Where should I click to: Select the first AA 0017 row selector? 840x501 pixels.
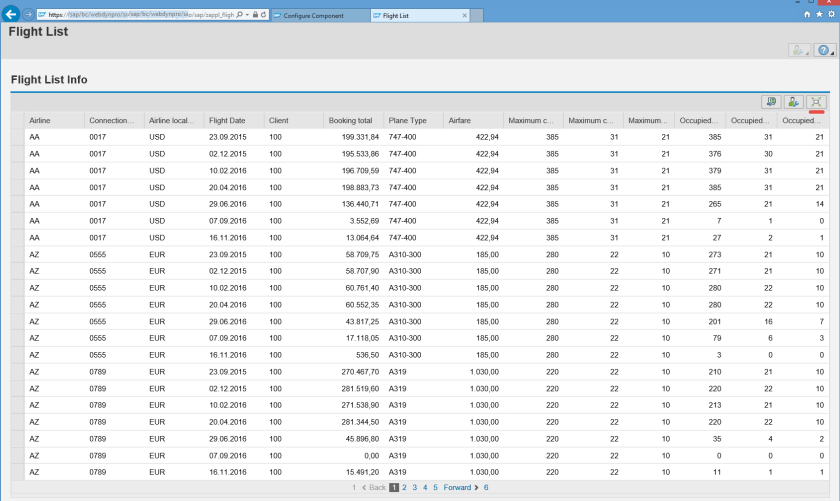point(17,136)
